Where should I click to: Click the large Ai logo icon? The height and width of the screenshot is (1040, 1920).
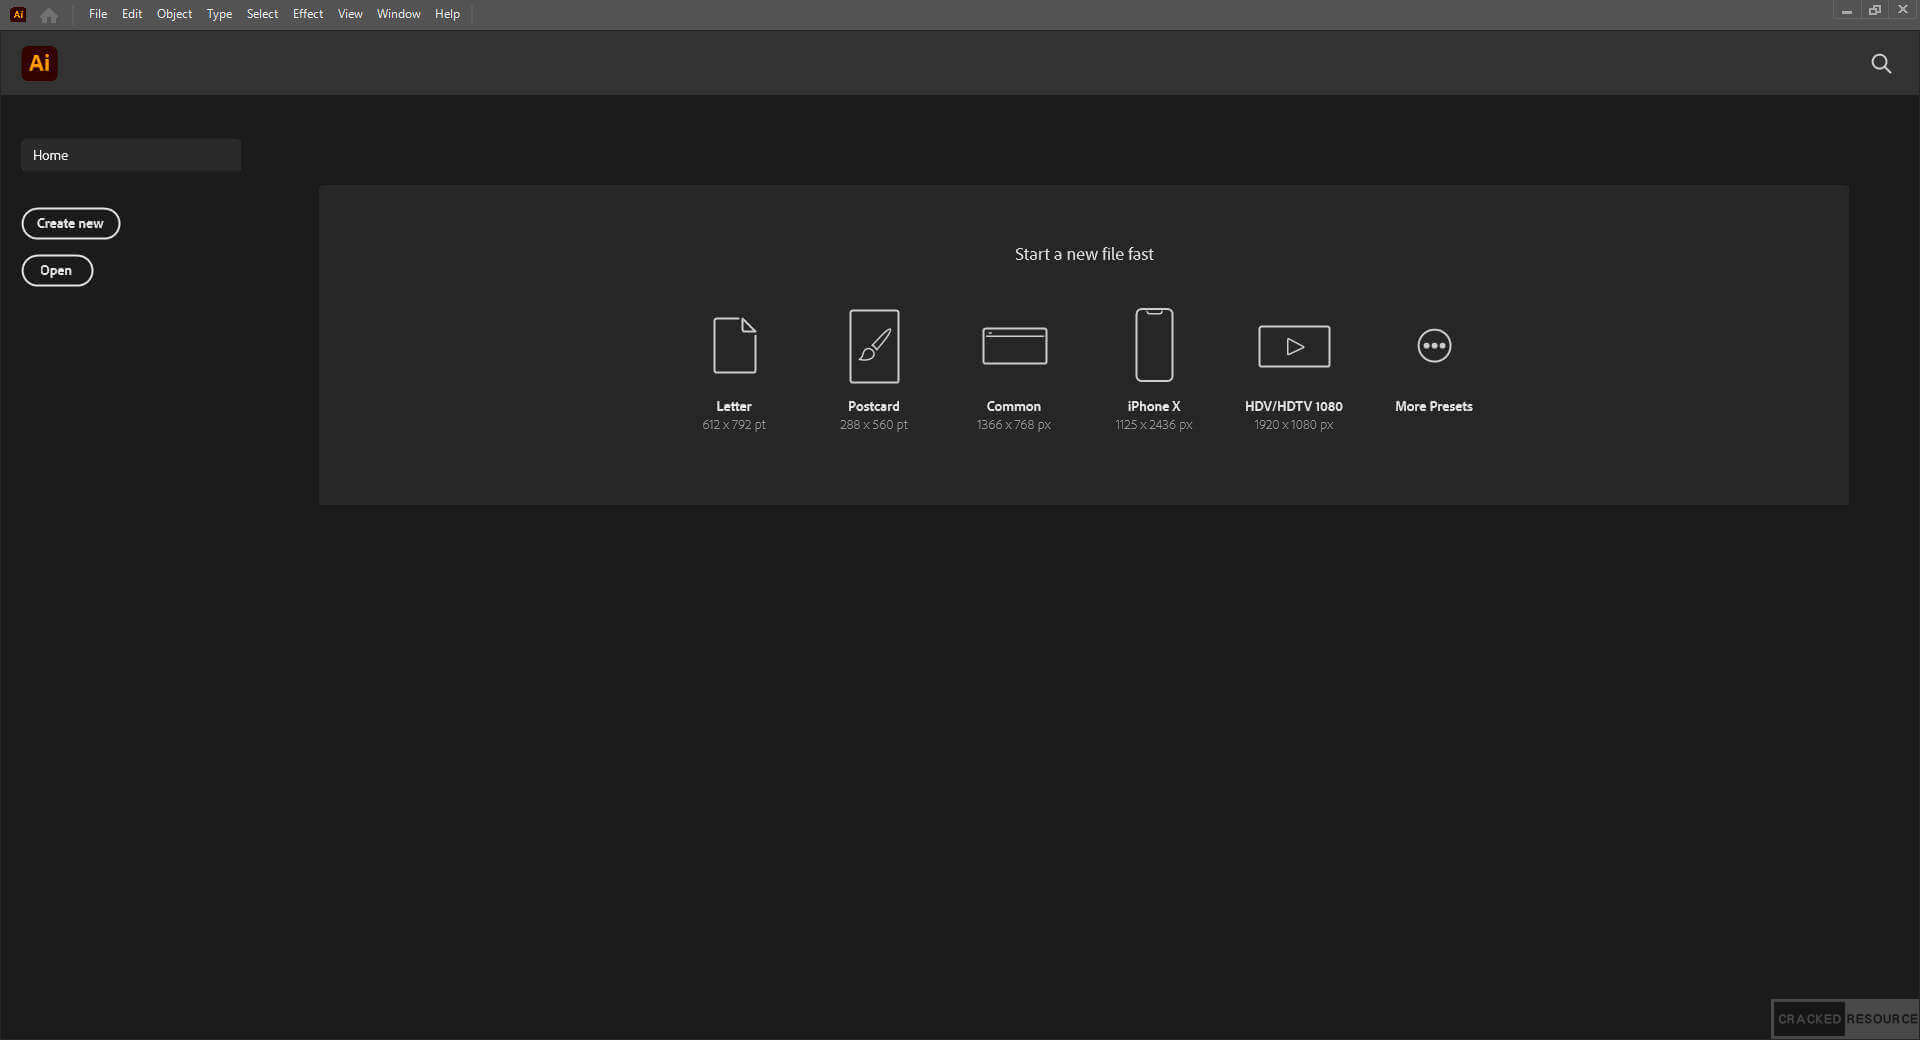tap(39, 63)
